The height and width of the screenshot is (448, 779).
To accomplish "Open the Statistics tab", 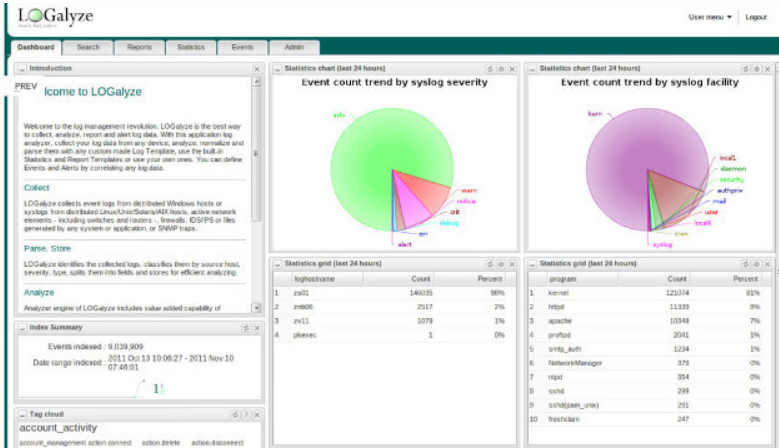I will 191,47.
